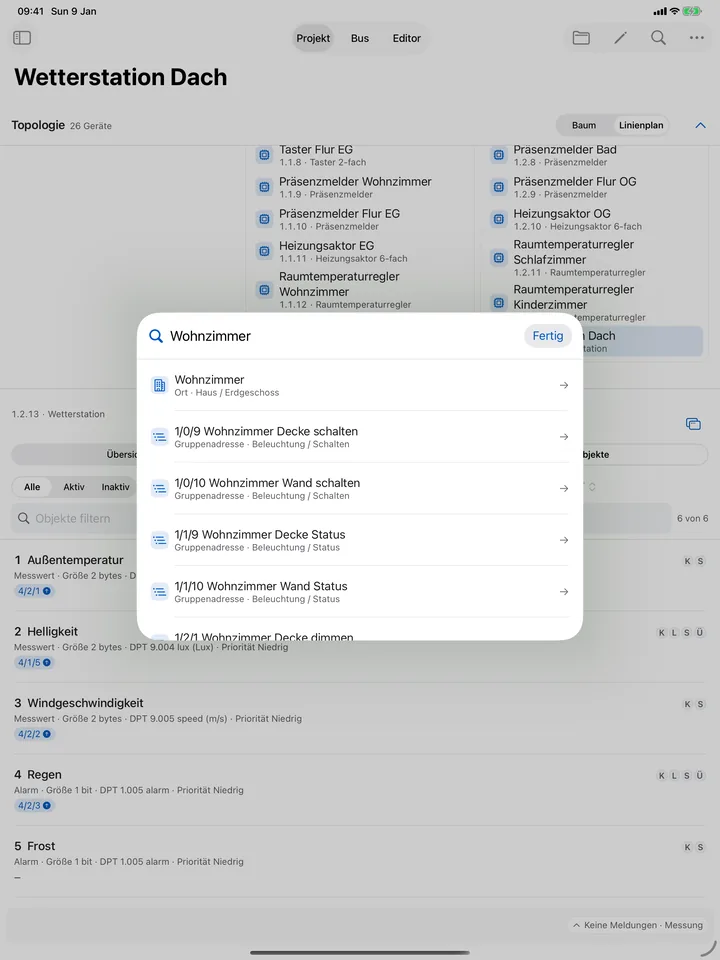Viewport: 720px width, 960px height.
Task: Check Wi-Fi icon in status bar
Action: (674, 11)
